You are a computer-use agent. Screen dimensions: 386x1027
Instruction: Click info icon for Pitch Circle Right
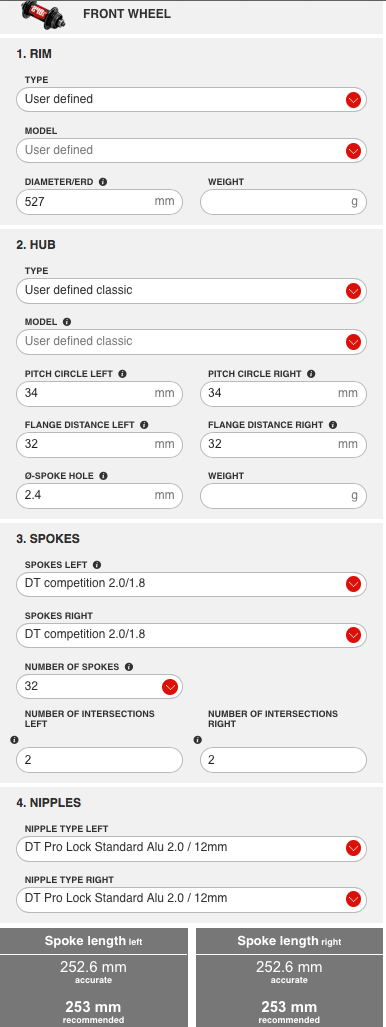click(x=311, y=374)
